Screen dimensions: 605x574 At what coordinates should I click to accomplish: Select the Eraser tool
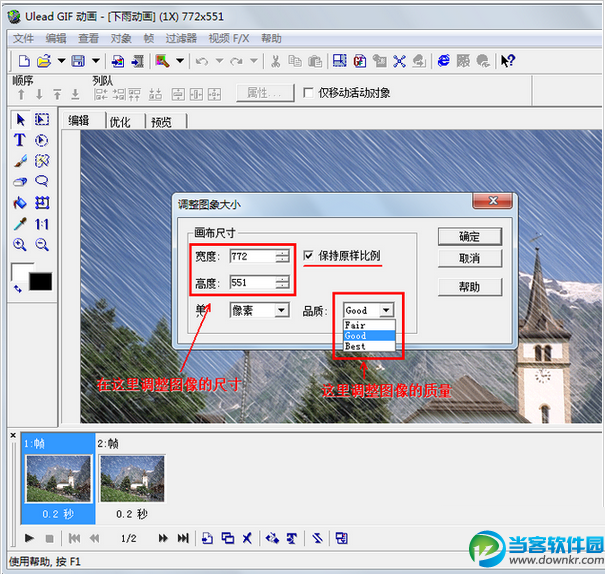20,182
